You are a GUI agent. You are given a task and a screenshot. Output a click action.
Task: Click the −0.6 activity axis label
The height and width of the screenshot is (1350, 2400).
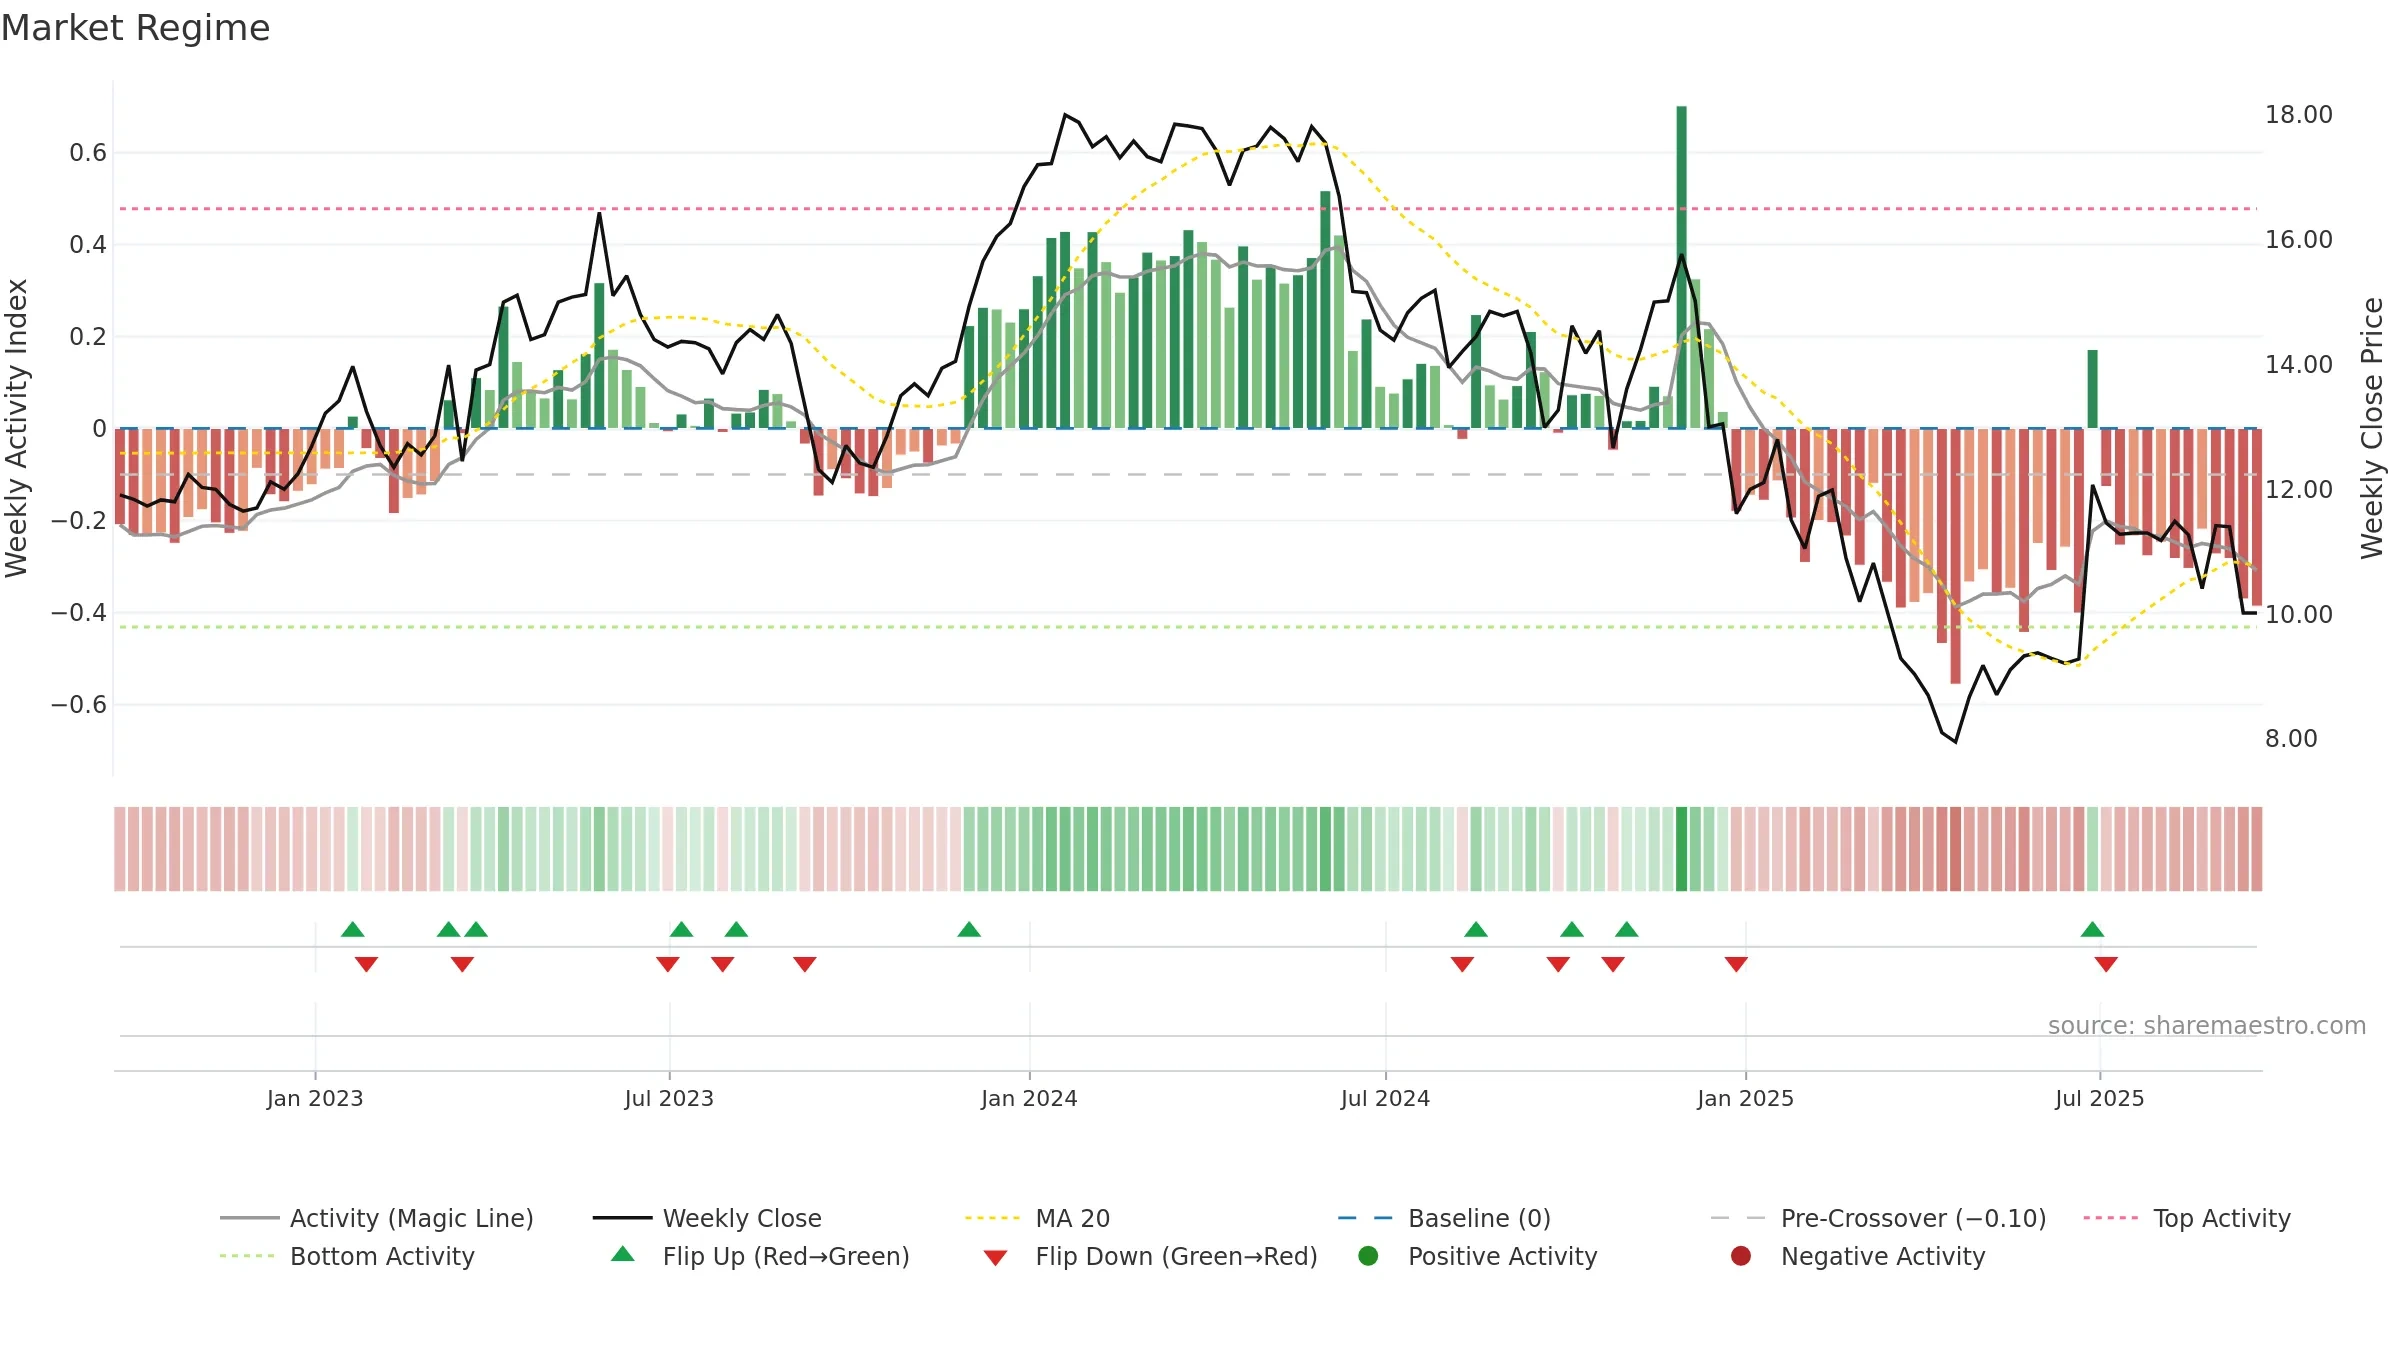79,705
